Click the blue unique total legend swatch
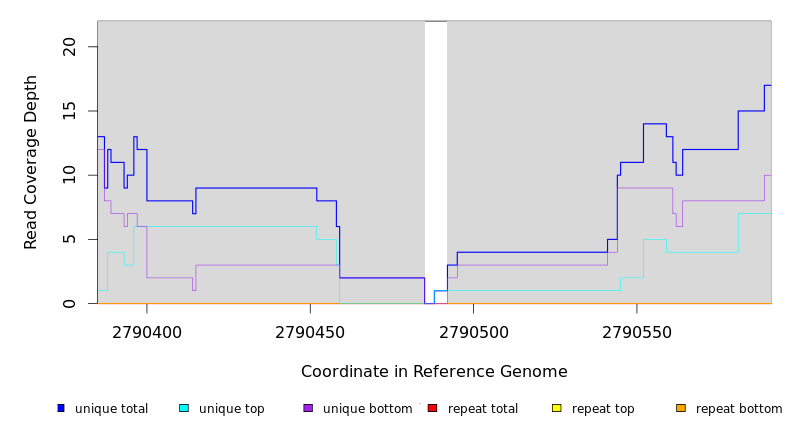Screen dimensions: 792x432 (x=61, y=408)
